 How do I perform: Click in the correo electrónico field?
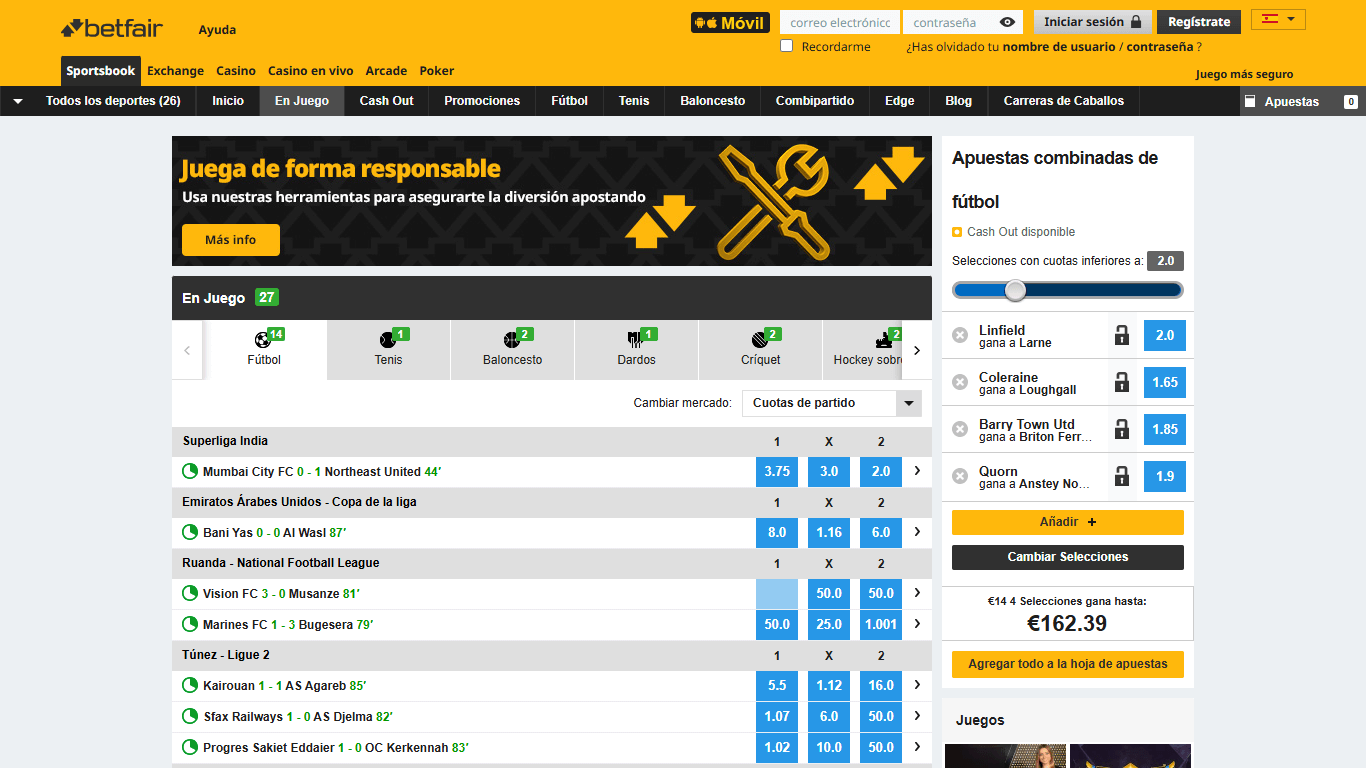(x=840, y=22)
